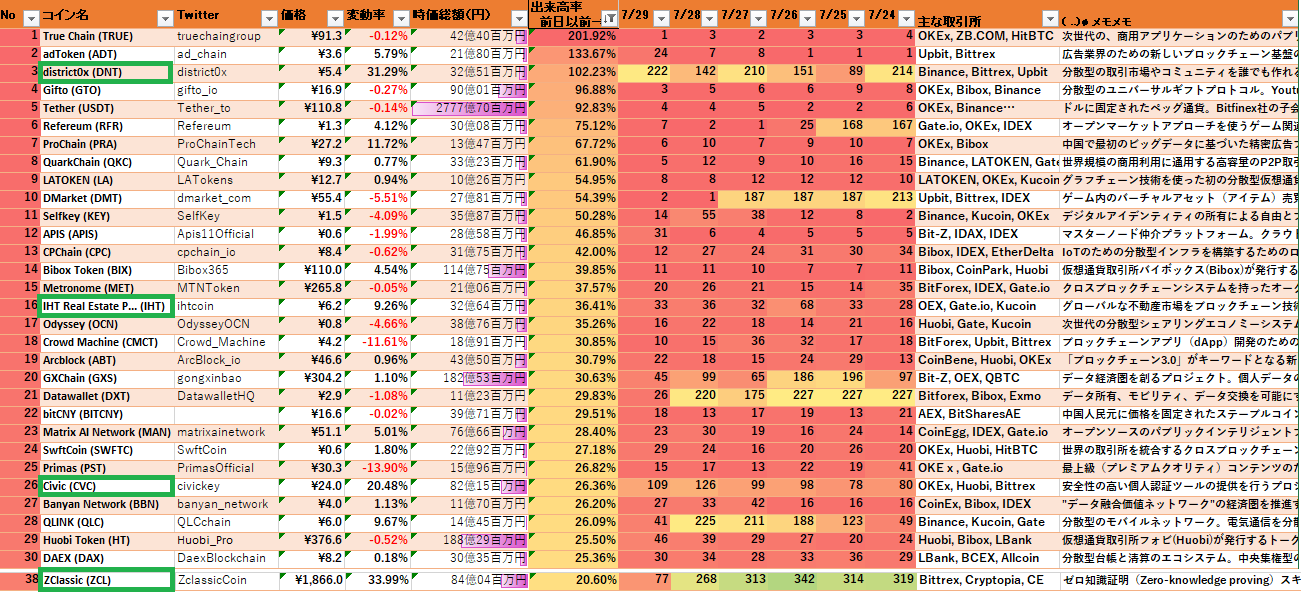Viewport: 1303px width, 593px height.
Task: Open the 主な取引所 filter dropdown
Action: pos(1049,18)
